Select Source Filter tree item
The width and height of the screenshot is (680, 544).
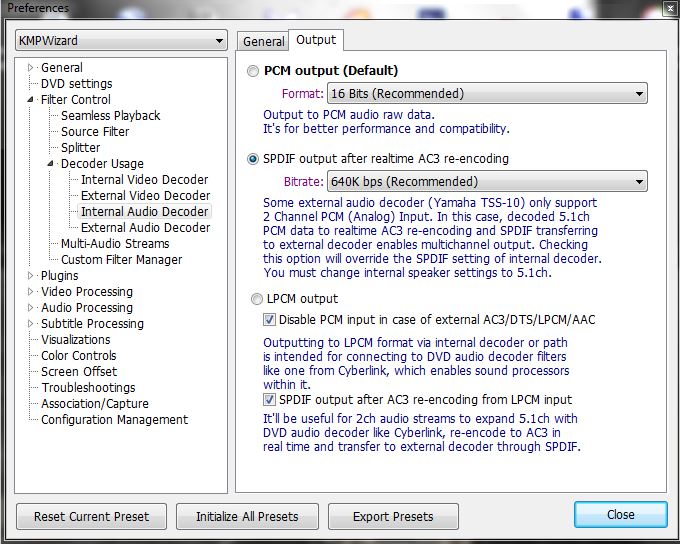[95, 132]
